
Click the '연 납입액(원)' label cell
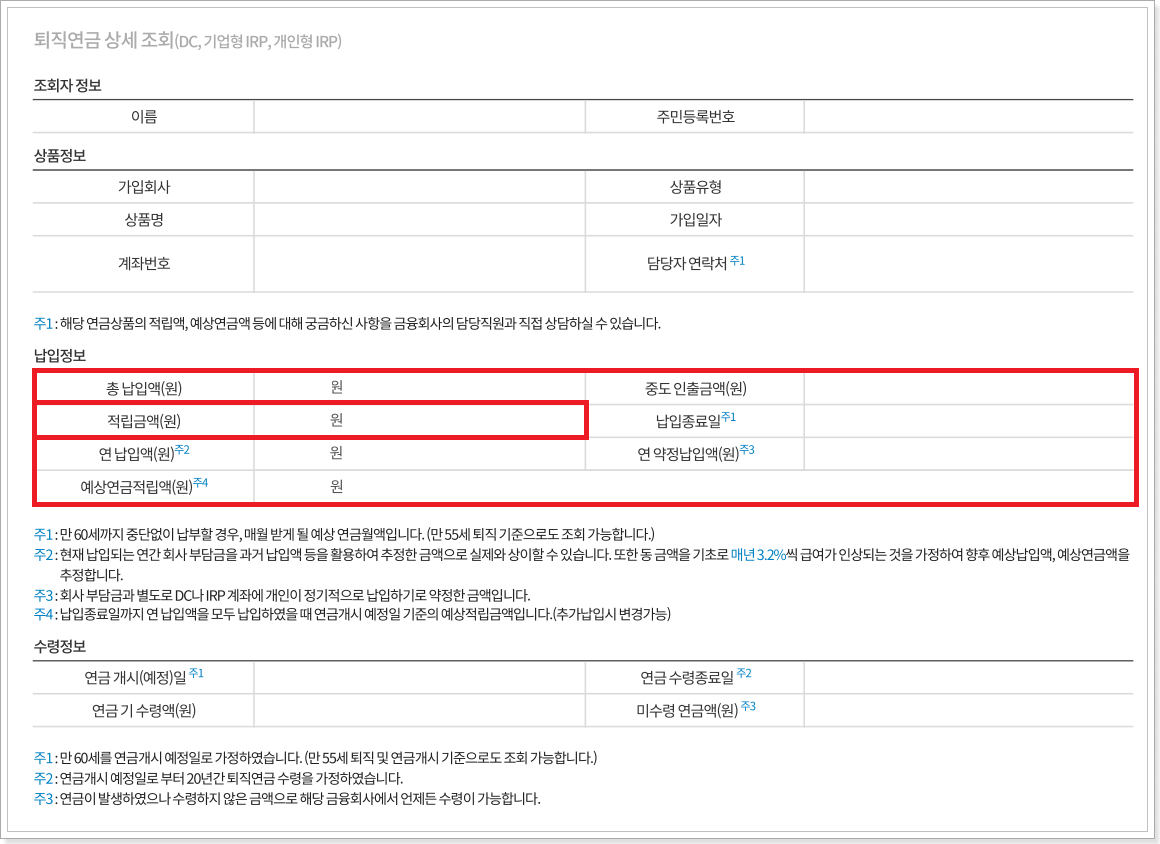click(144, 453)
